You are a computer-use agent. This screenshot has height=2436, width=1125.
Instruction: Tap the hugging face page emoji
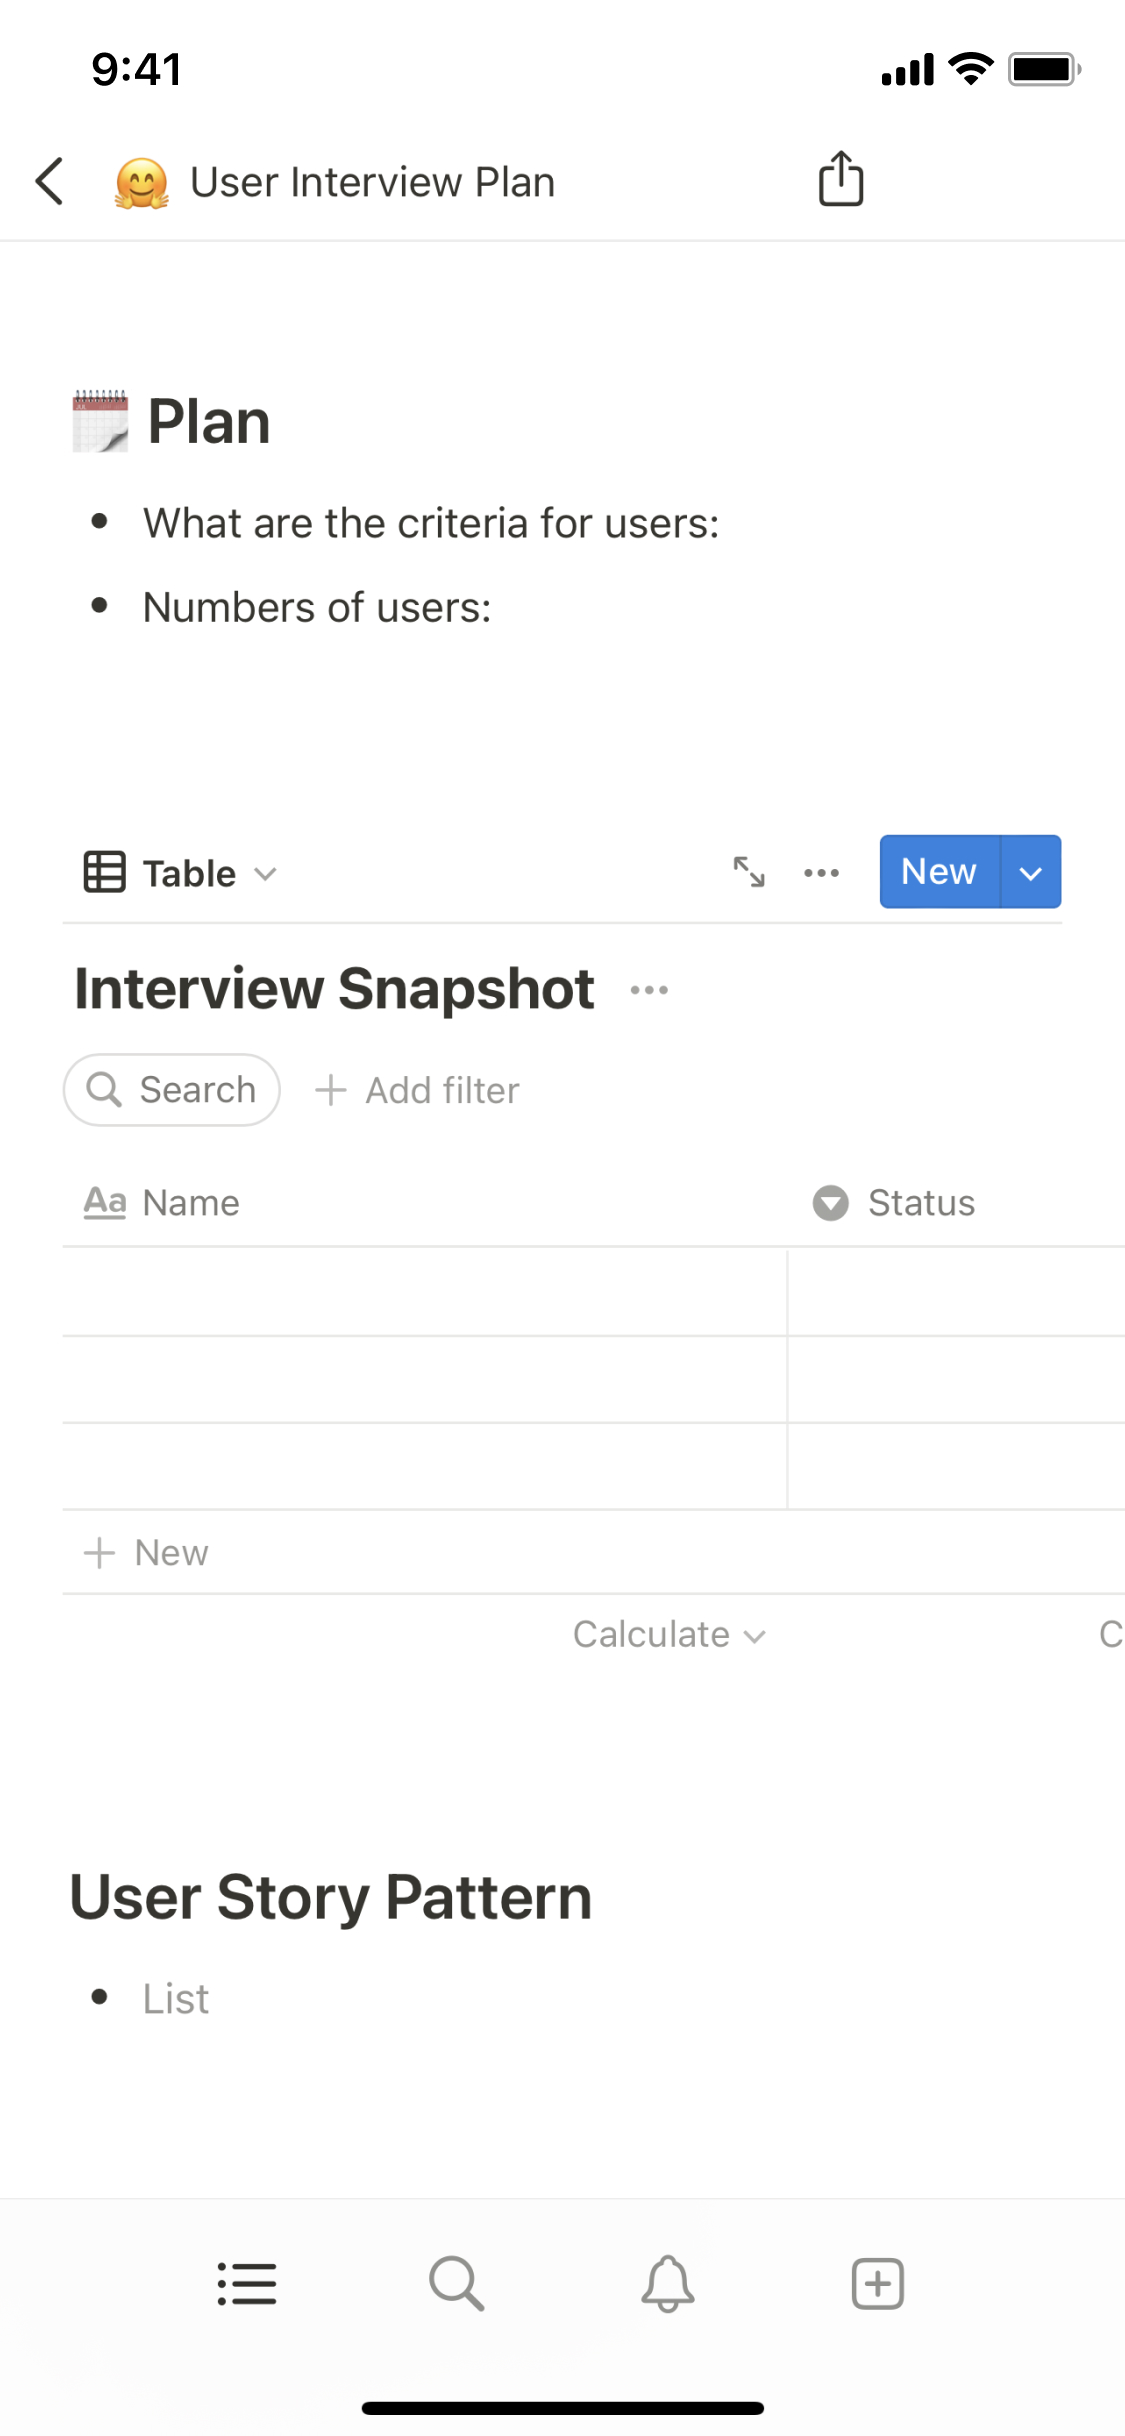click(x=141, y=183)
